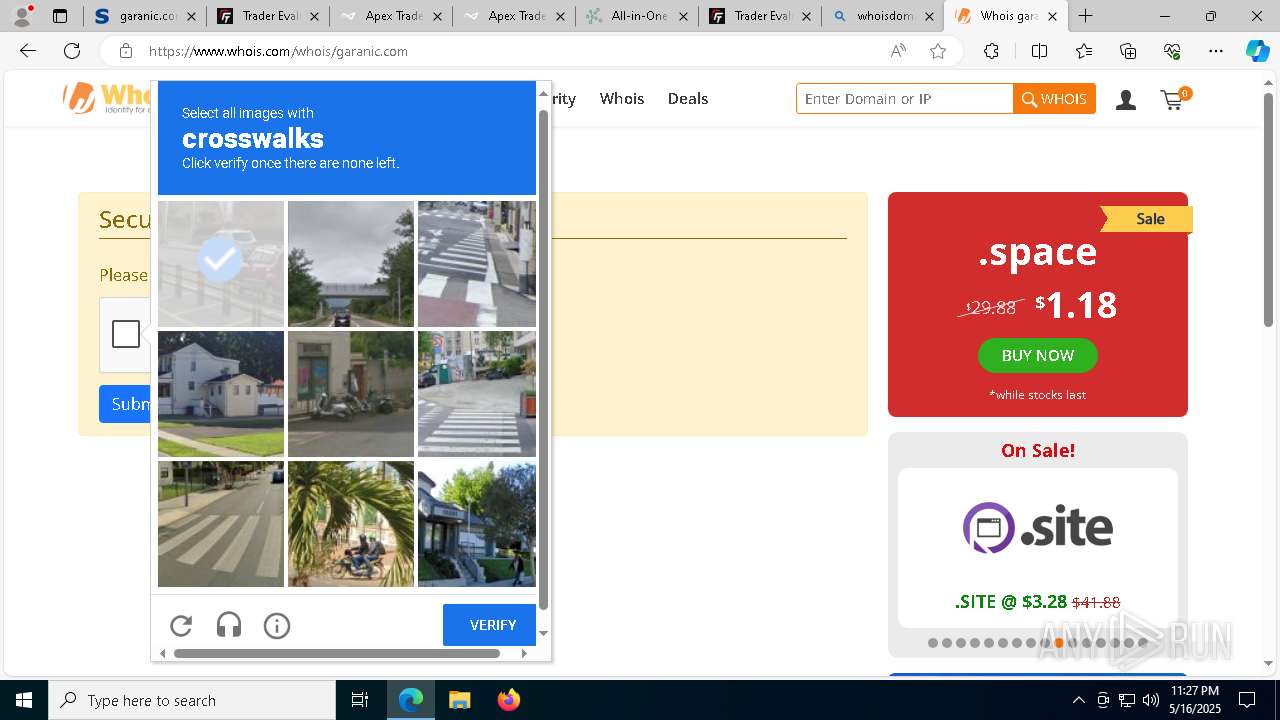
Task: Open Task View on taskbar
Action: (360, 700)
